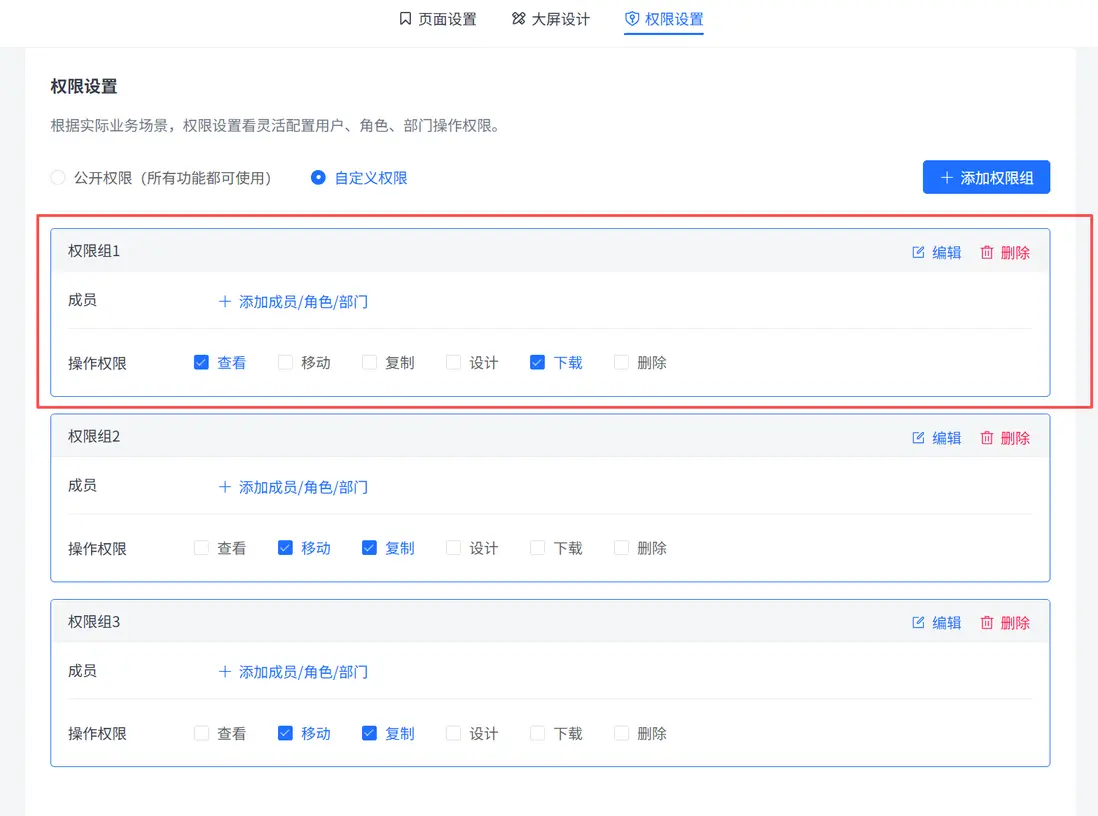Check 下载 in 权限组2

[537, 548]
